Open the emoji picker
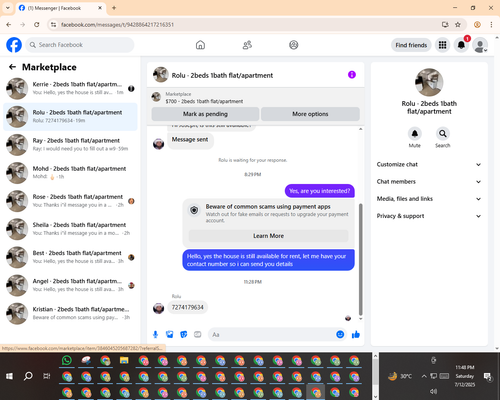Viewport: 500px width, 400px height. [x=340, y=334]
